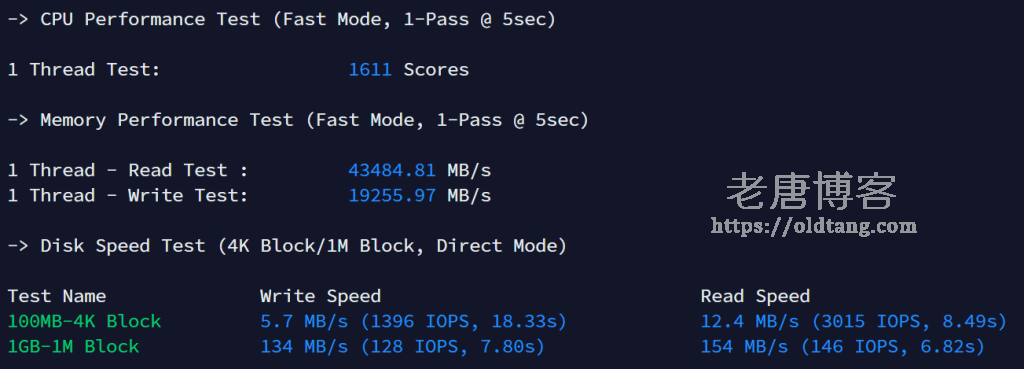Click the Write Speed column header
The height and width of the screenshot is (369, 1024).
click(320, 297)
